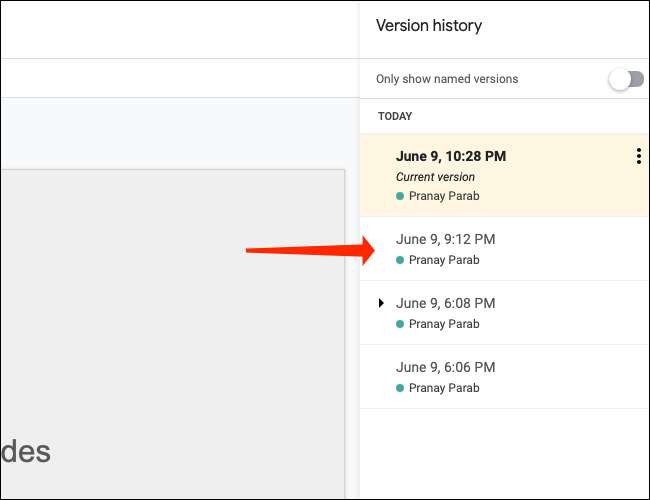Expand the June 9, 6:08 PM version group
Screen dimensions: 650x500
tap(381, 303)
